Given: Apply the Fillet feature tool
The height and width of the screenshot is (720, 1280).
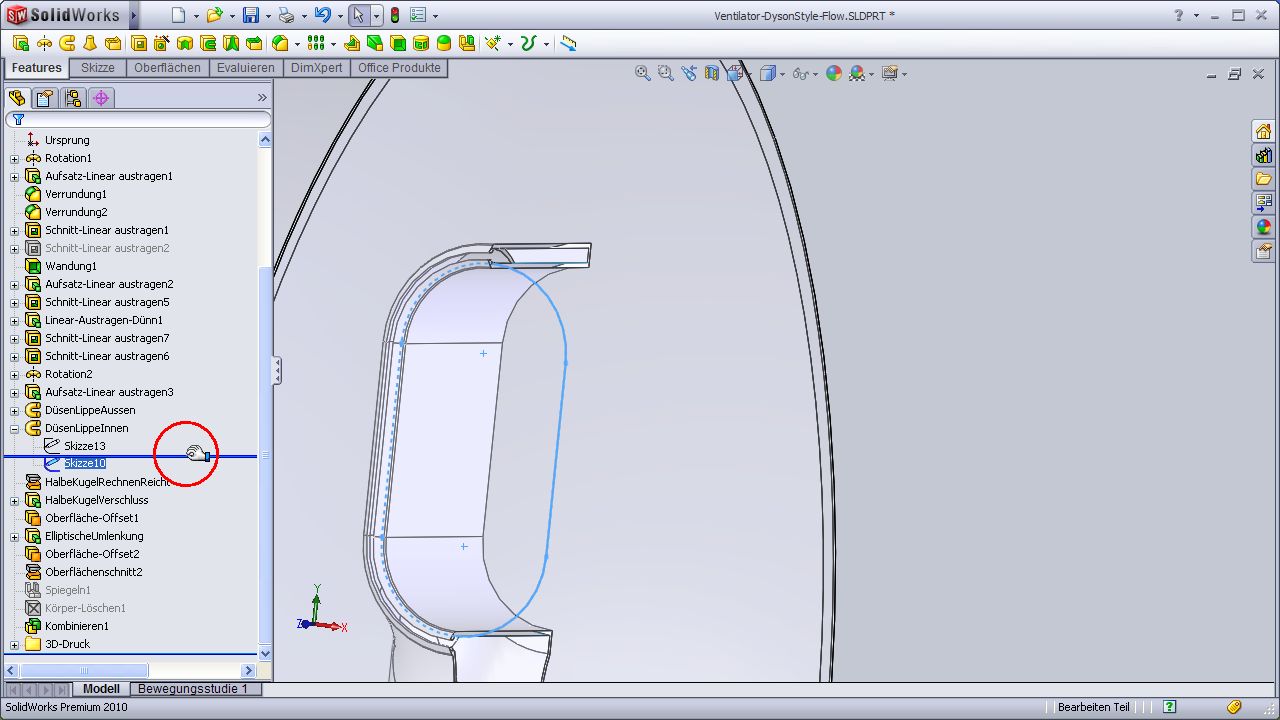Looking at the screenshot, I should click(x=280, y=43).
